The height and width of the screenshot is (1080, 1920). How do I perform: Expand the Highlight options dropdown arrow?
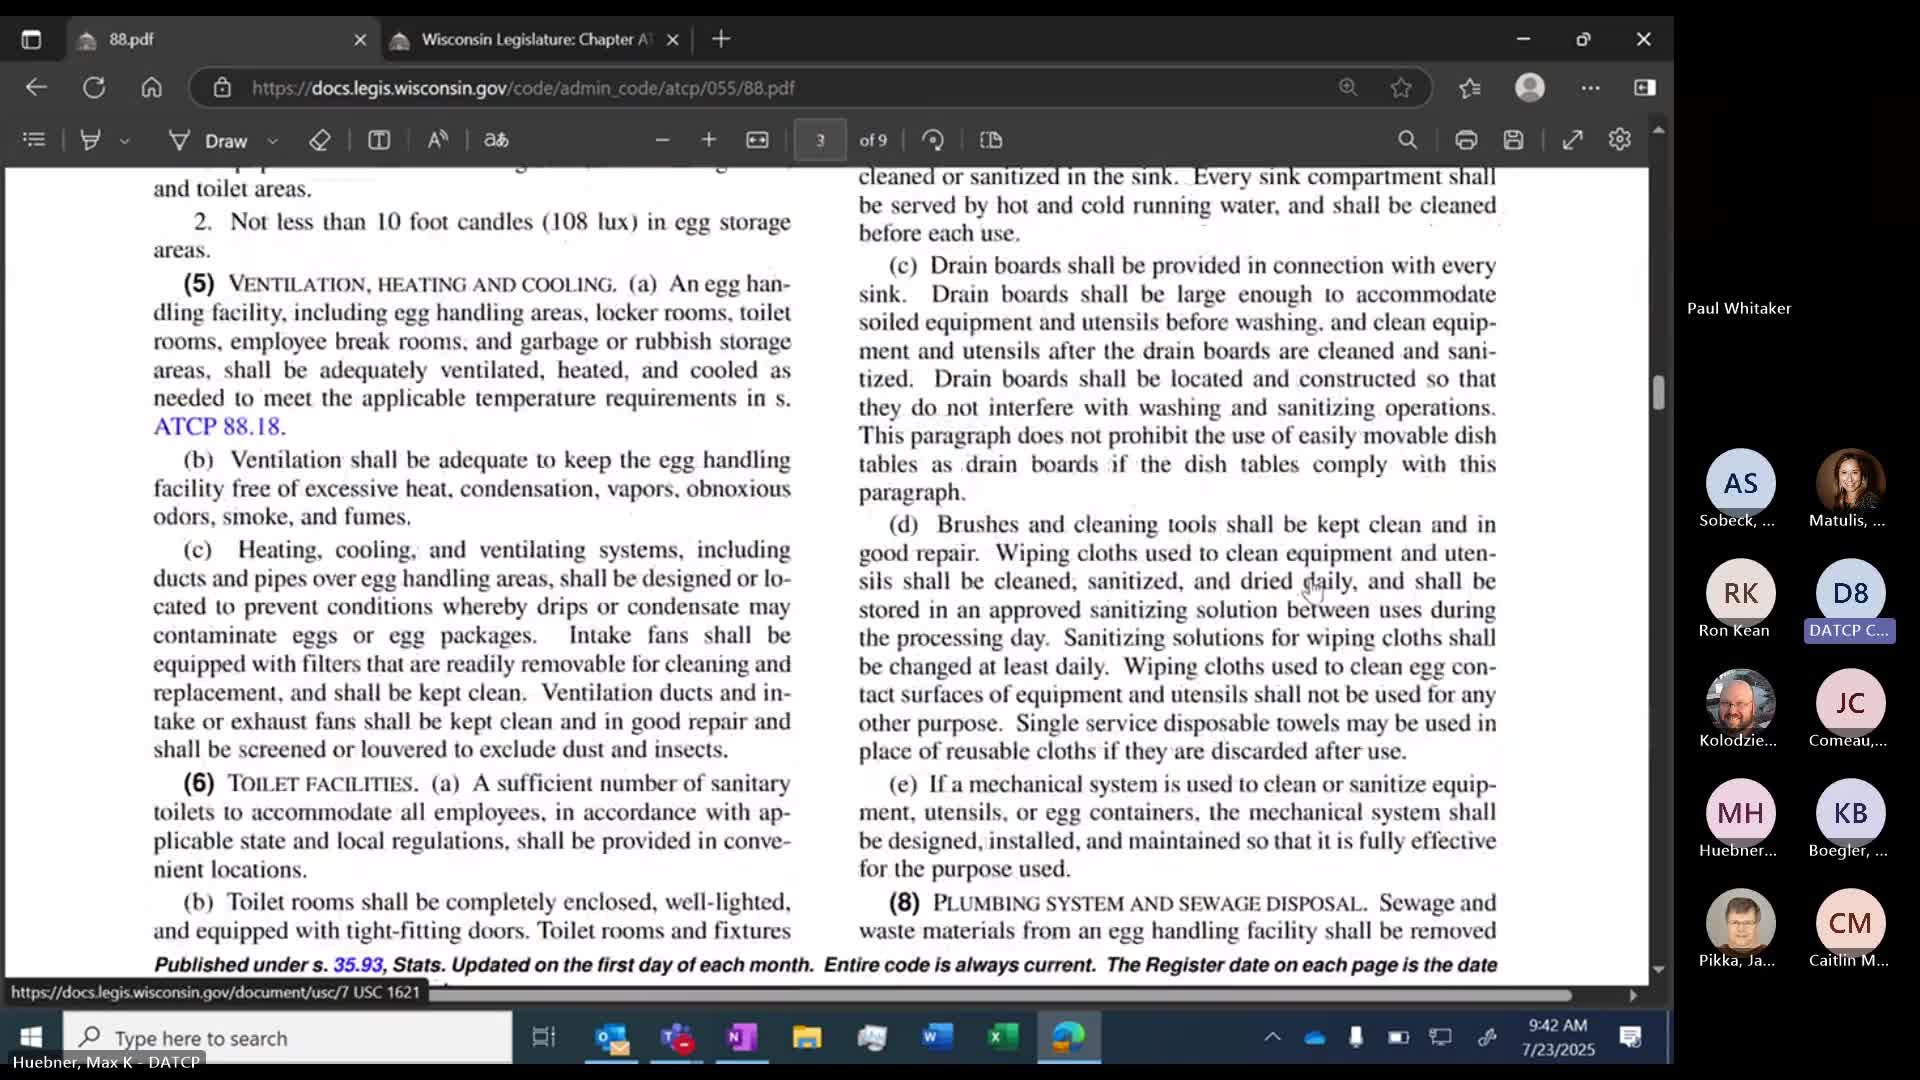click(125, 141)
